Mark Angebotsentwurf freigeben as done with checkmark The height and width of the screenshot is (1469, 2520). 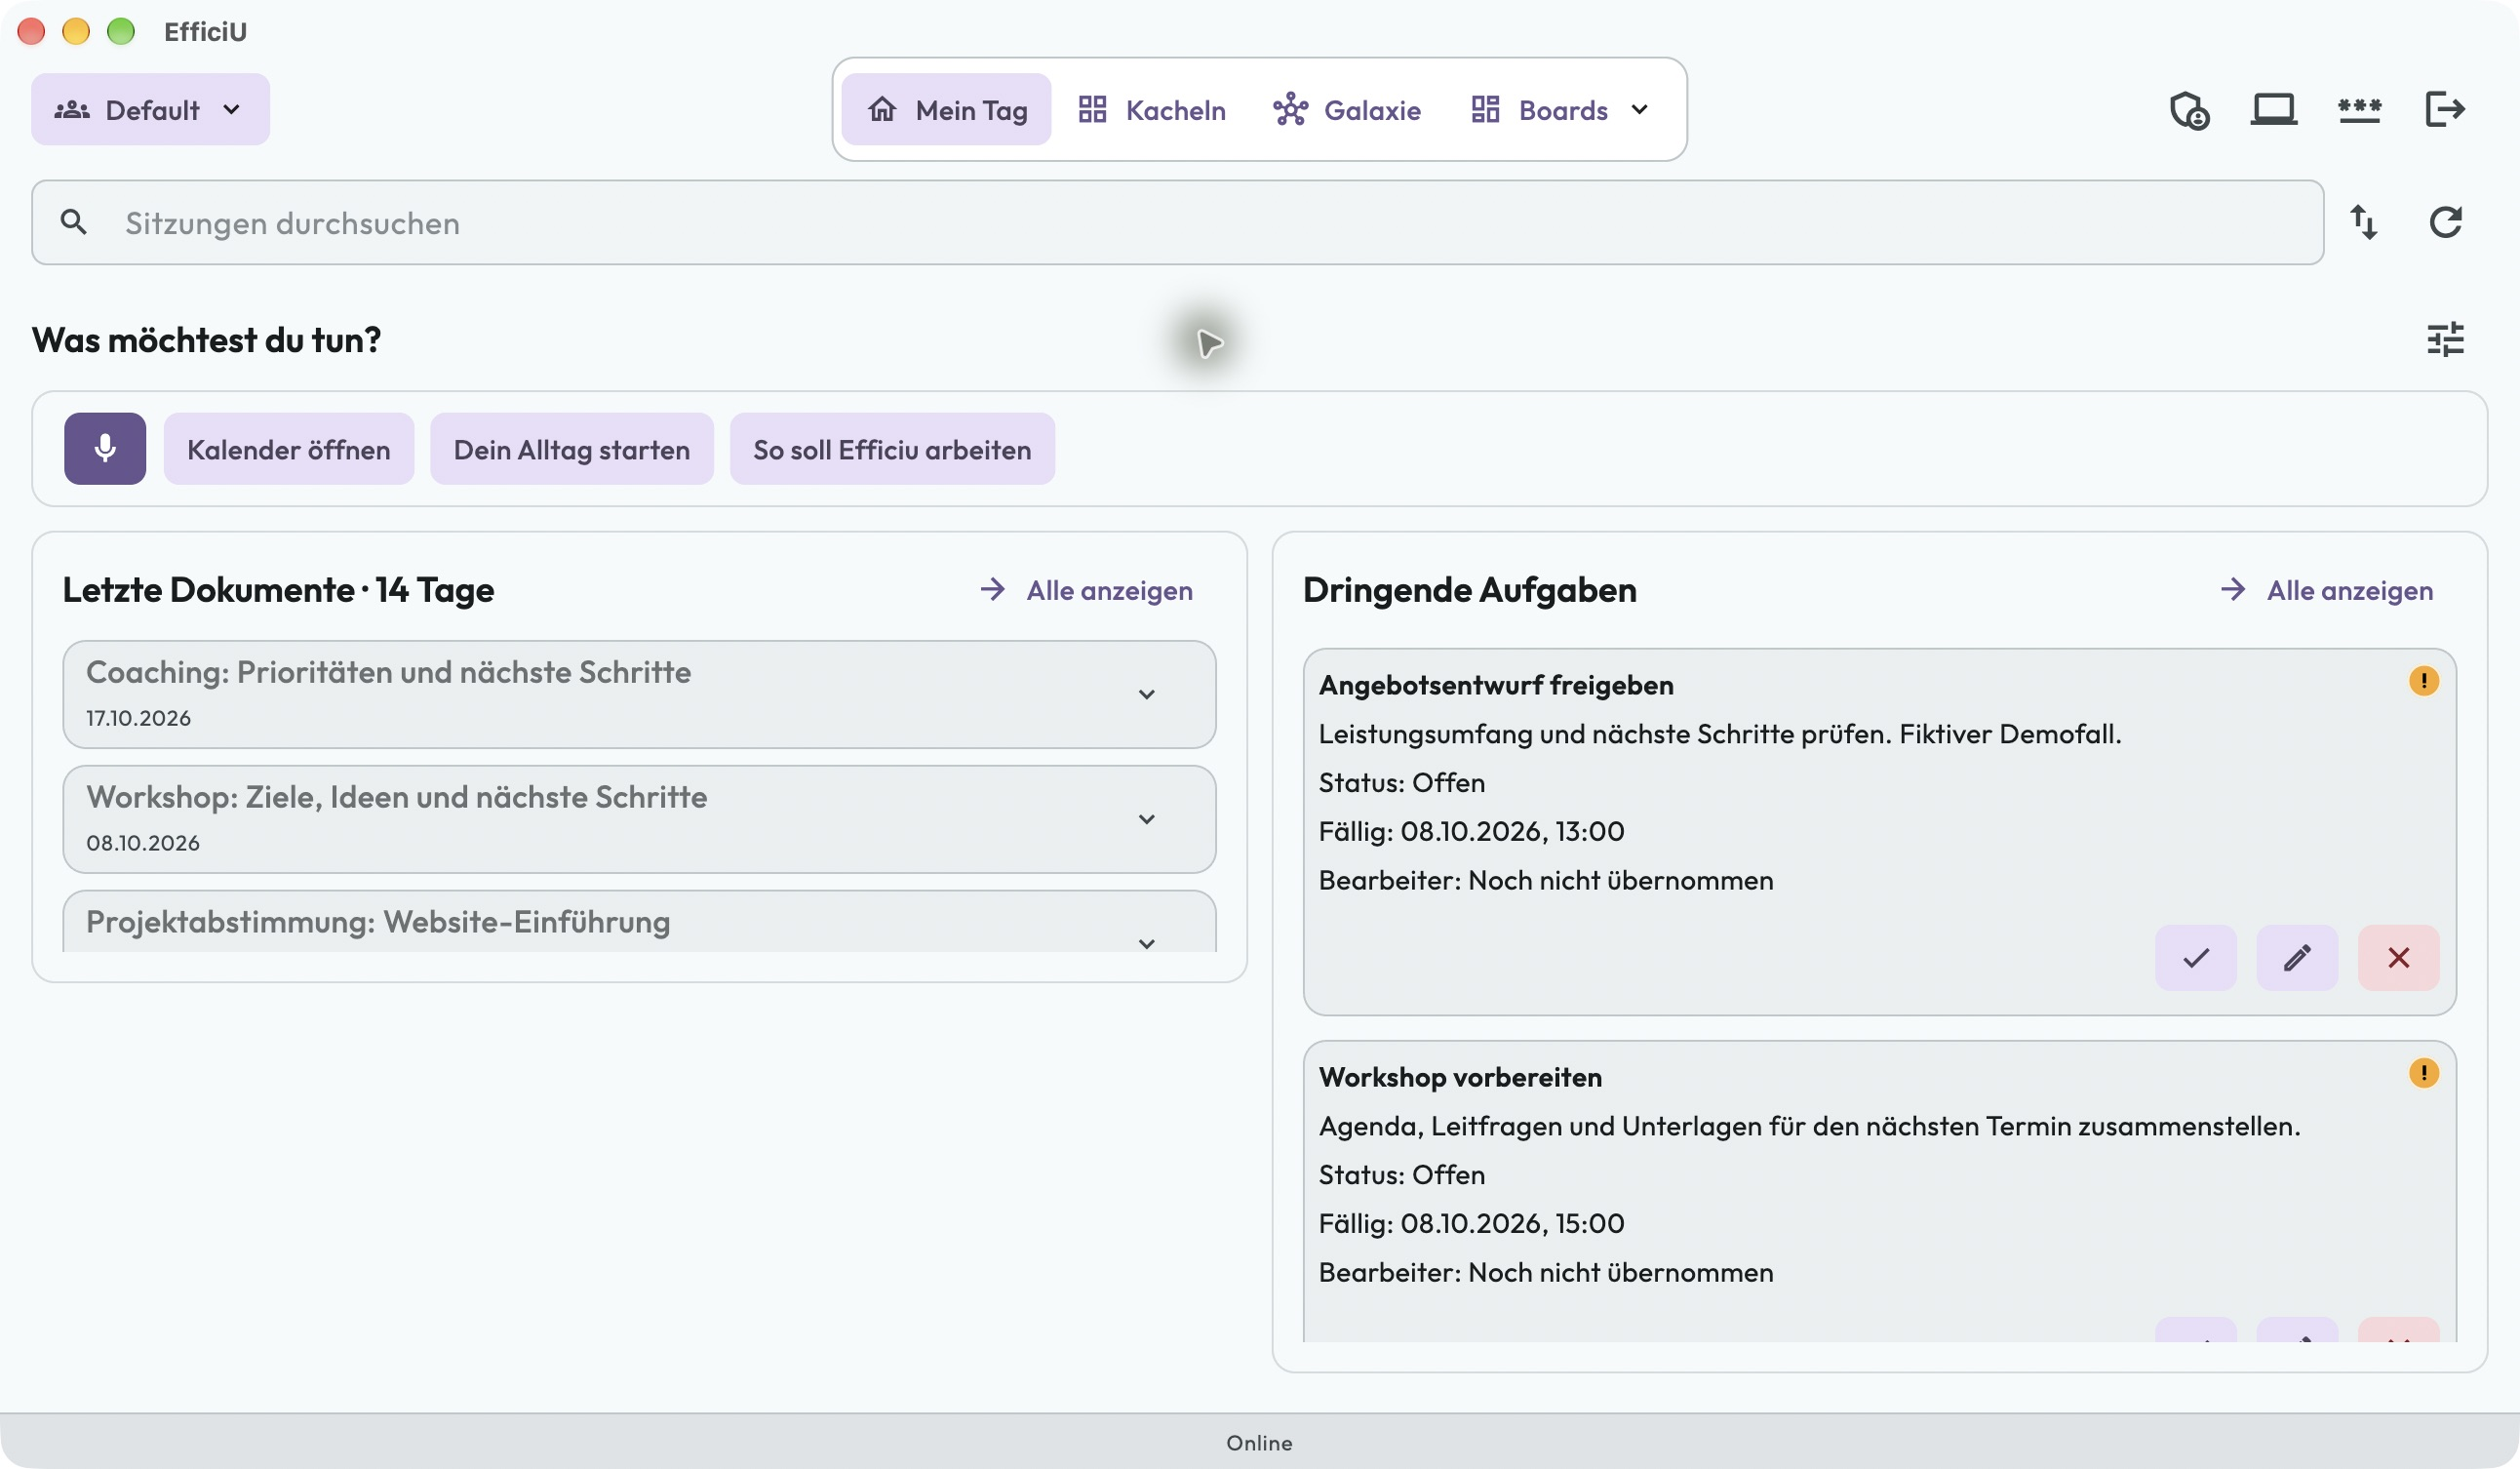coord(2195,958)
